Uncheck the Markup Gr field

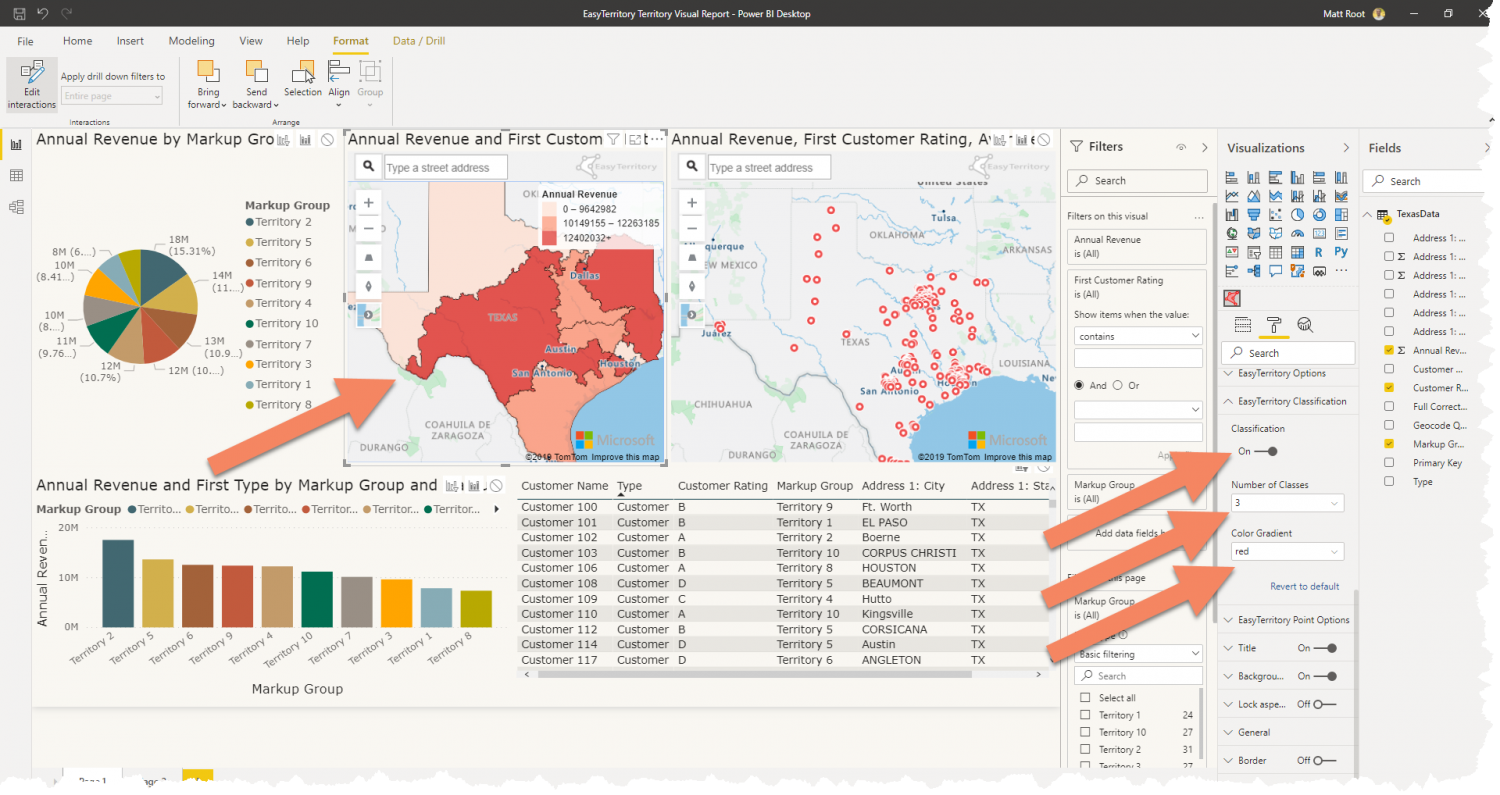coord(1389,444)
